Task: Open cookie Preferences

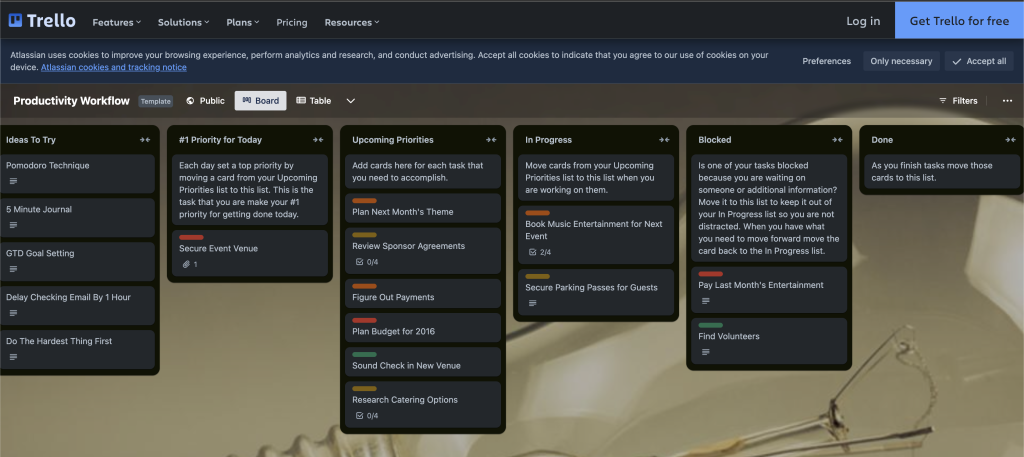Action: tap(827, 61)
